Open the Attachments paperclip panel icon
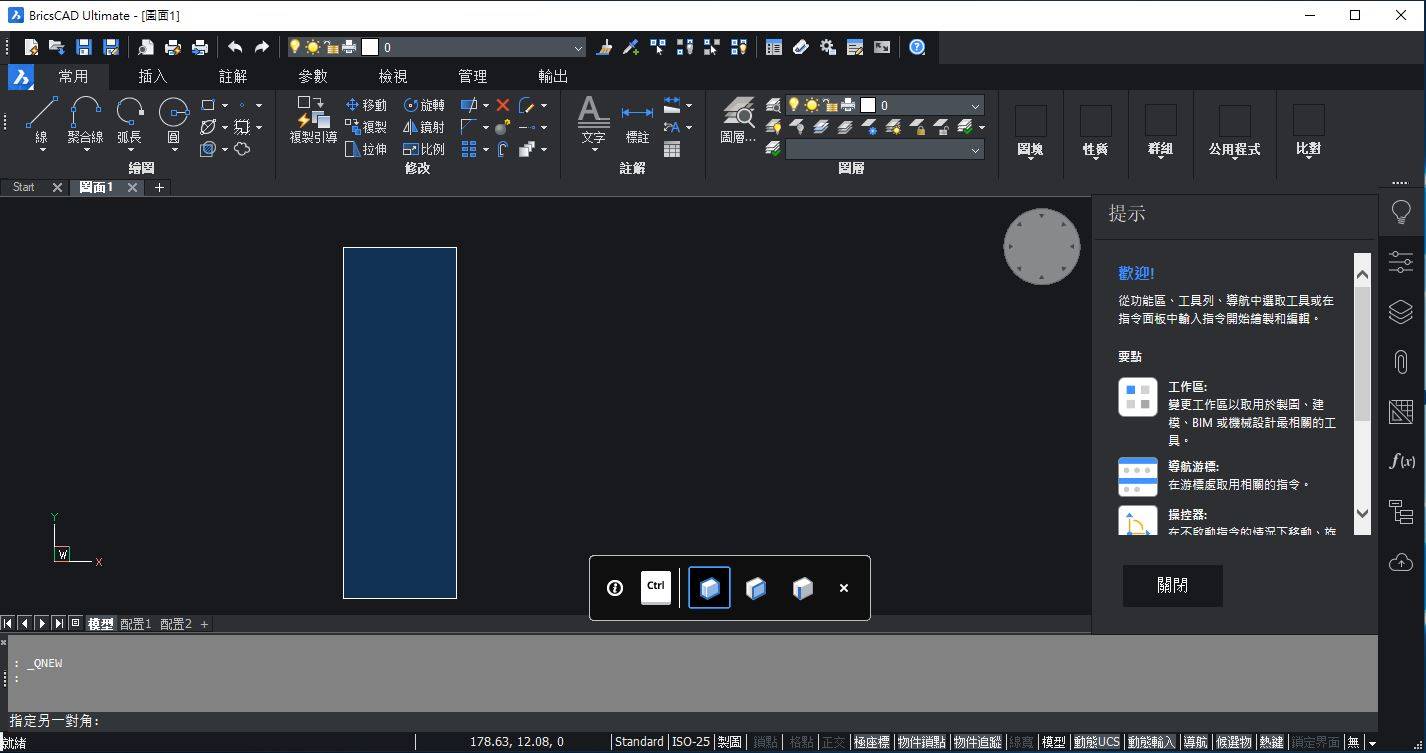The width and height of the screenshot is (1426, 753). click(1401, 362)
